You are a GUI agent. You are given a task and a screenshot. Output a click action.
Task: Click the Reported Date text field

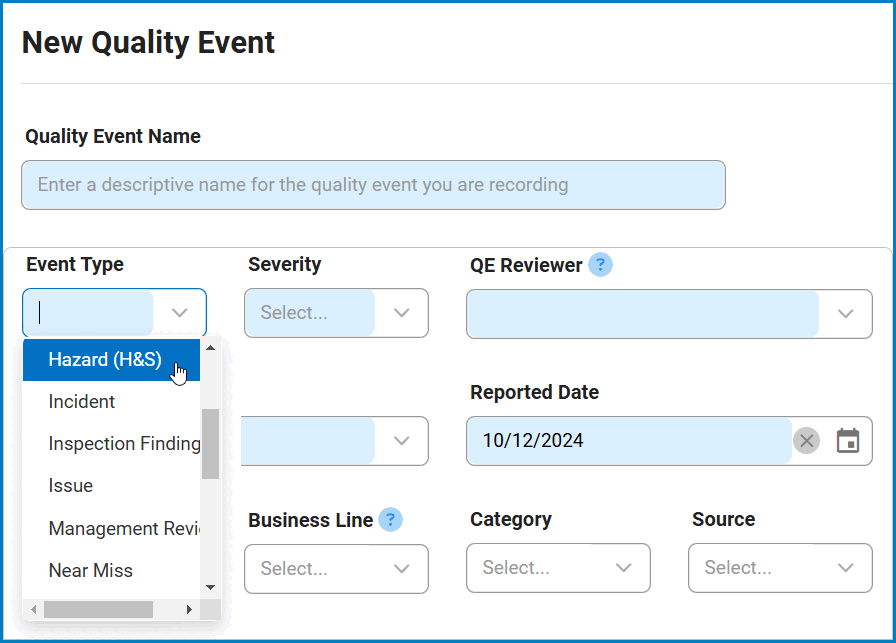coord(629,441)
